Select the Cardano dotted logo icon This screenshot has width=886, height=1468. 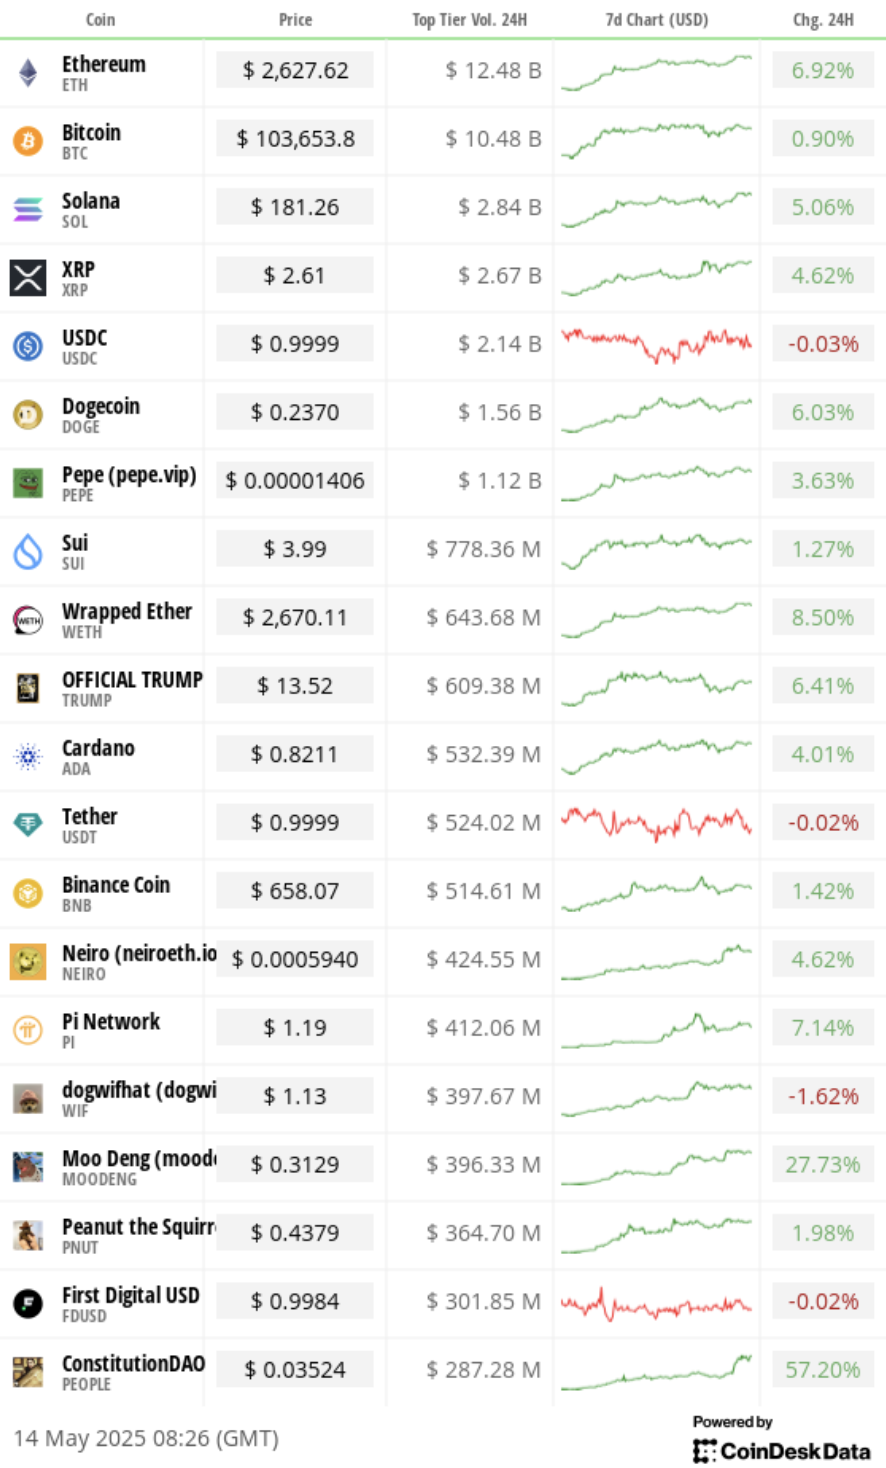click(x=28, y=756)
